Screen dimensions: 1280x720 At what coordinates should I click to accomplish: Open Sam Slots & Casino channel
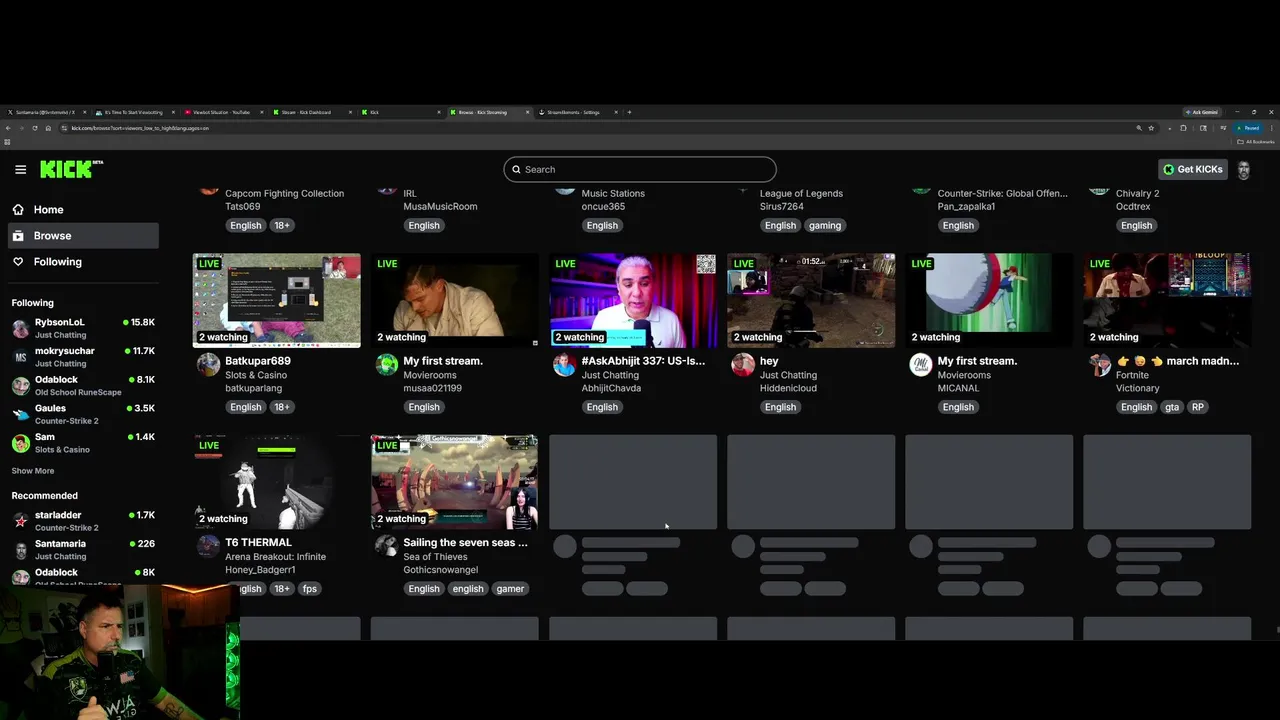[83, 443]
